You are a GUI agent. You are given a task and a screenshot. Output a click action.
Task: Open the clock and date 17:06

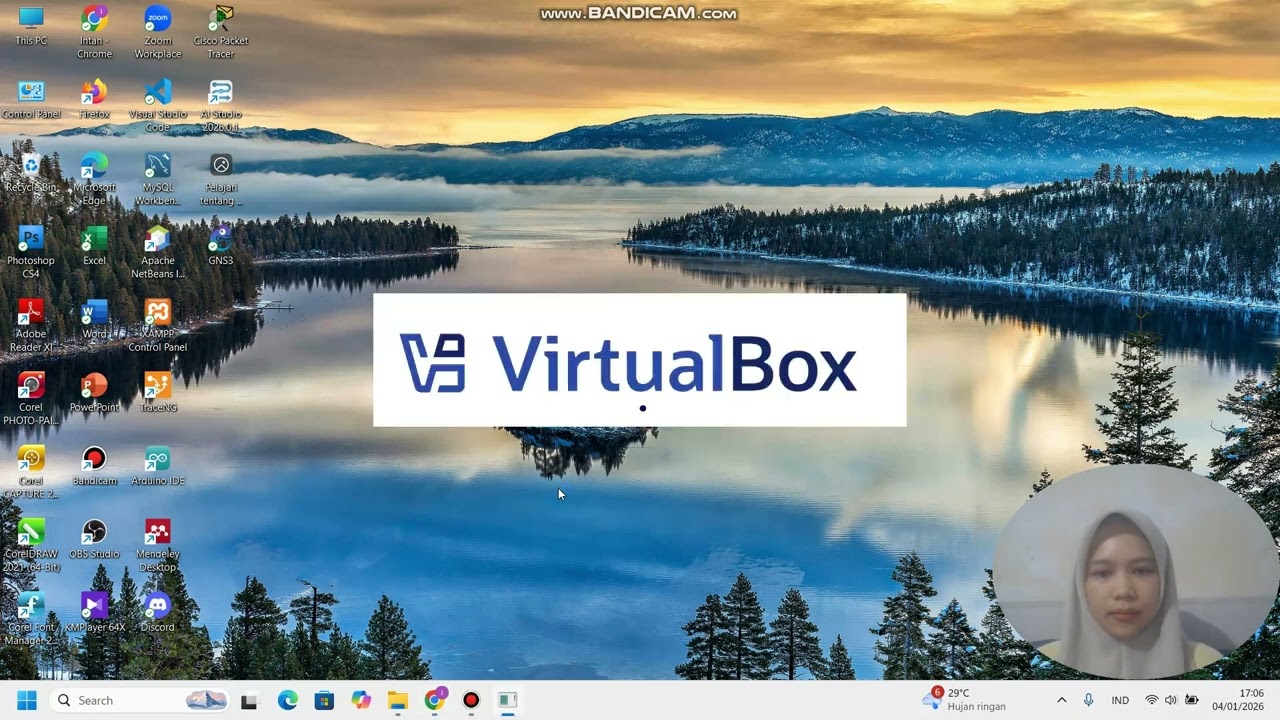(x=1238, y=700)
